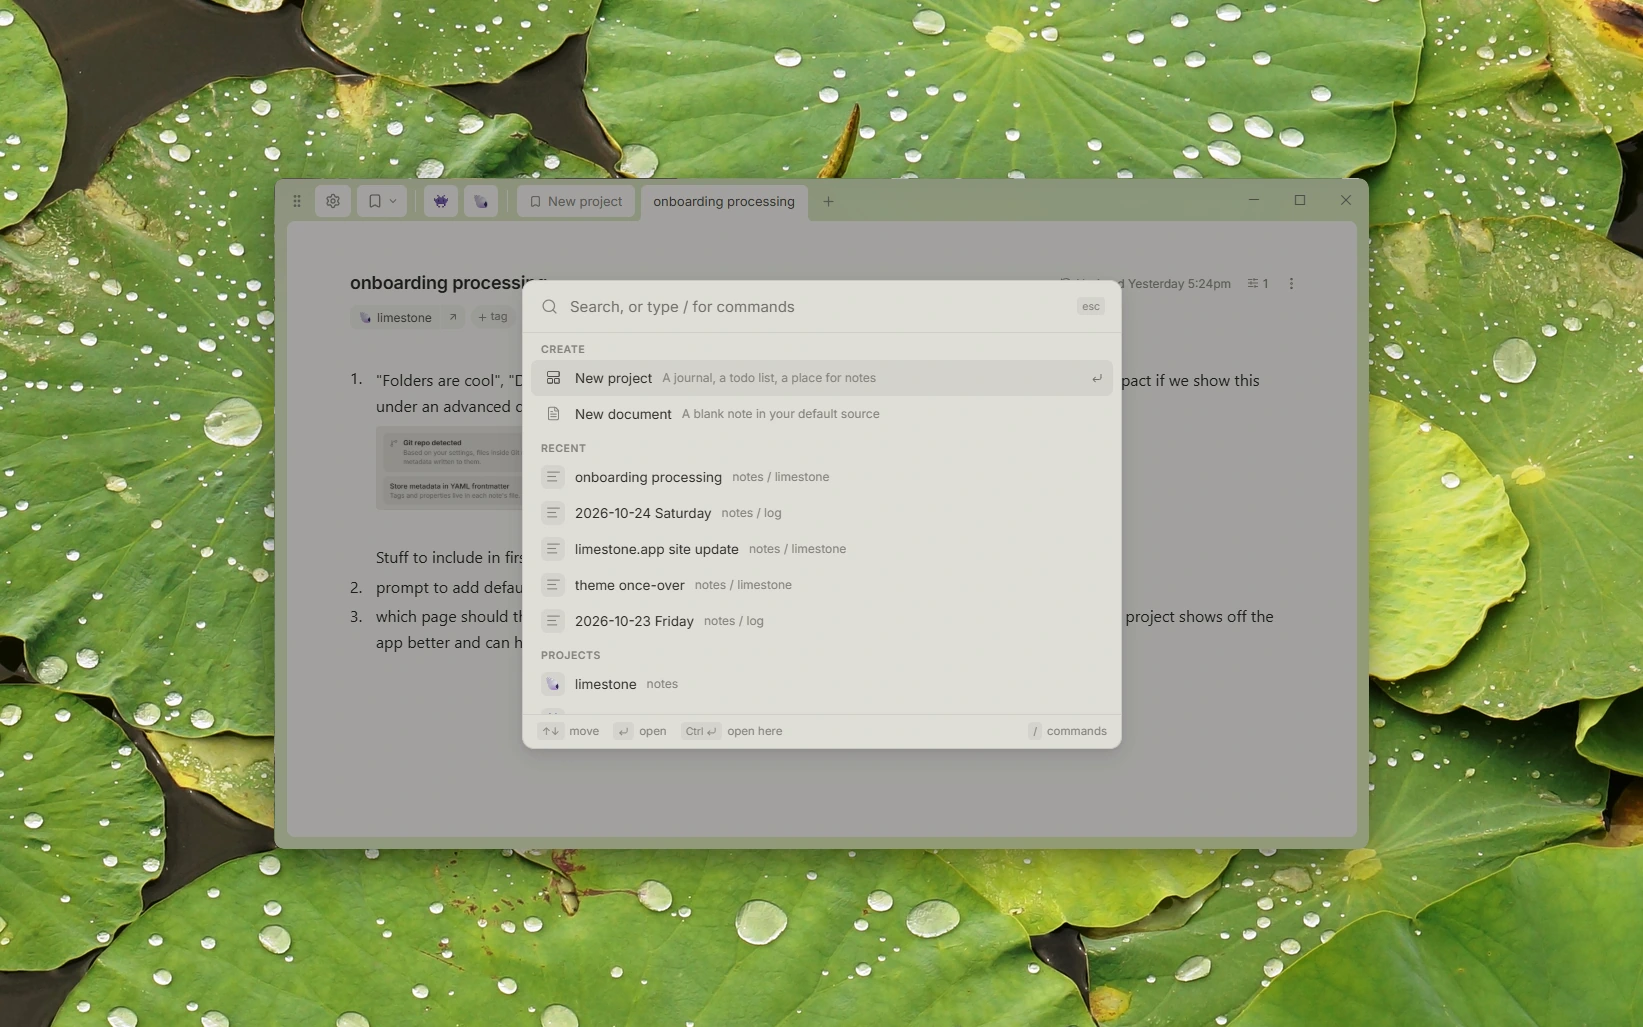Click the + tag button
The height and width of the screenshot is (1027, 1643).
pos(493,317)
